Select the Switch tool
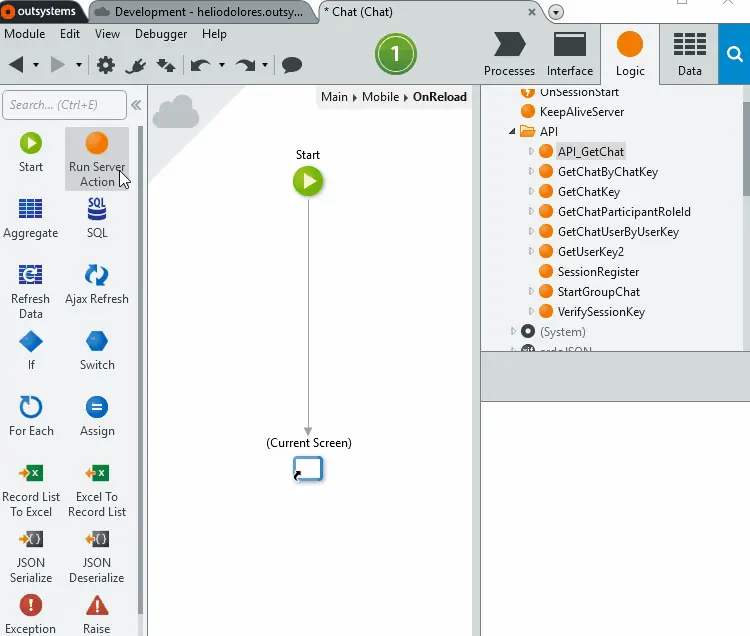The image size is (750, 636). 97,351
